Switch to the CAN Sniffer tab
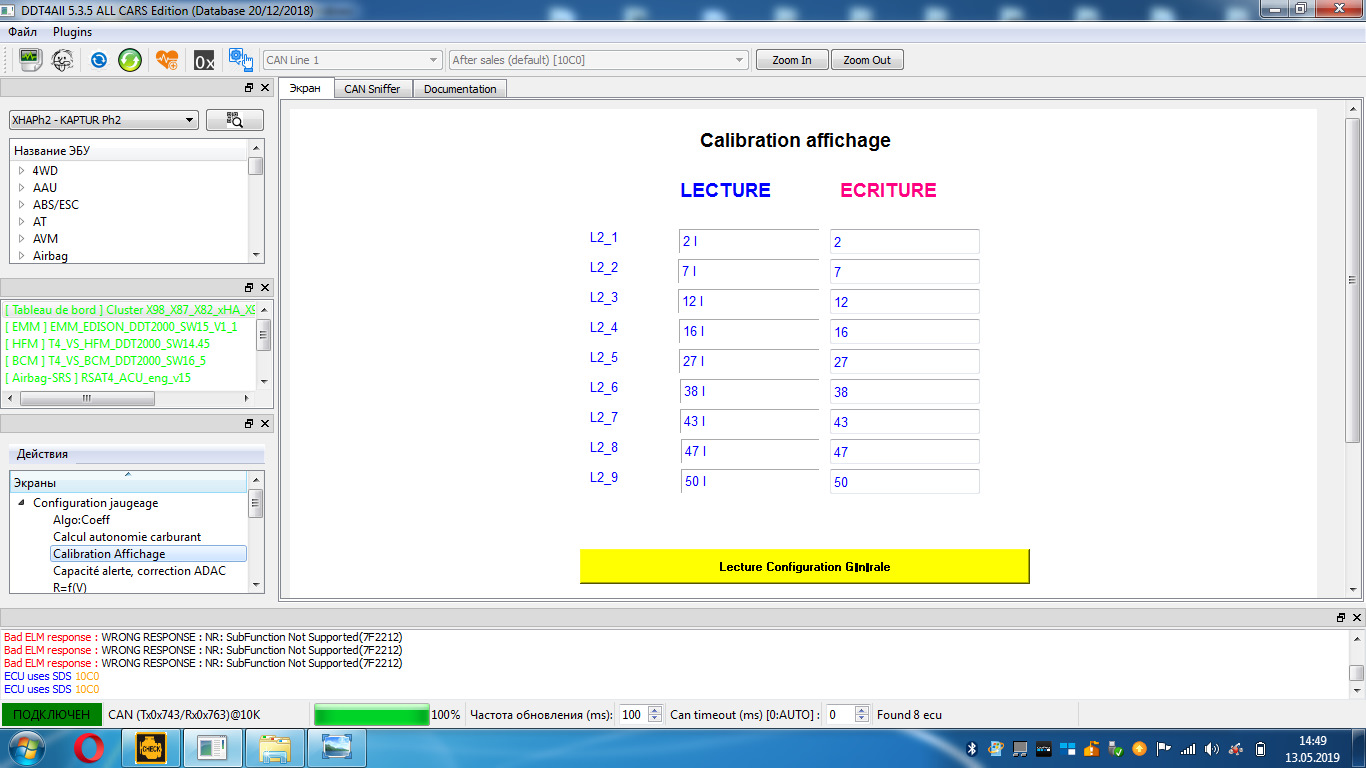Screen dimensions: 1366x768 click(372, 89)
